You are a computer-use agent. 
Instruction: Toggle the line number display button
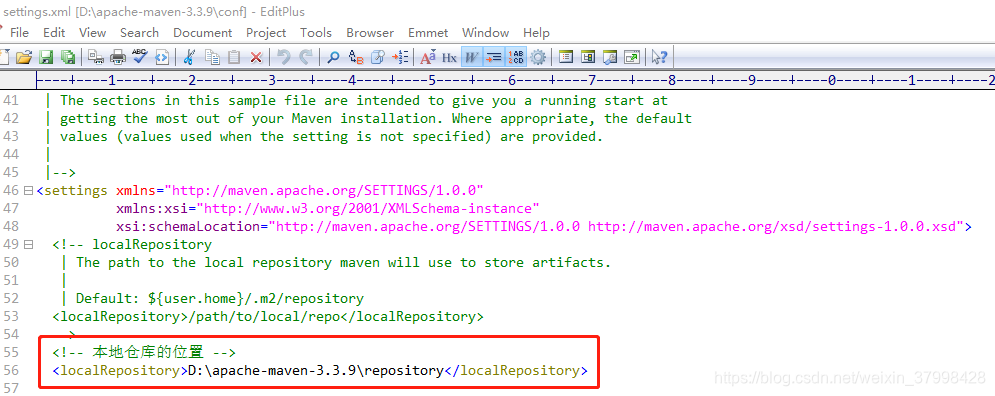(x=516, y=57)
